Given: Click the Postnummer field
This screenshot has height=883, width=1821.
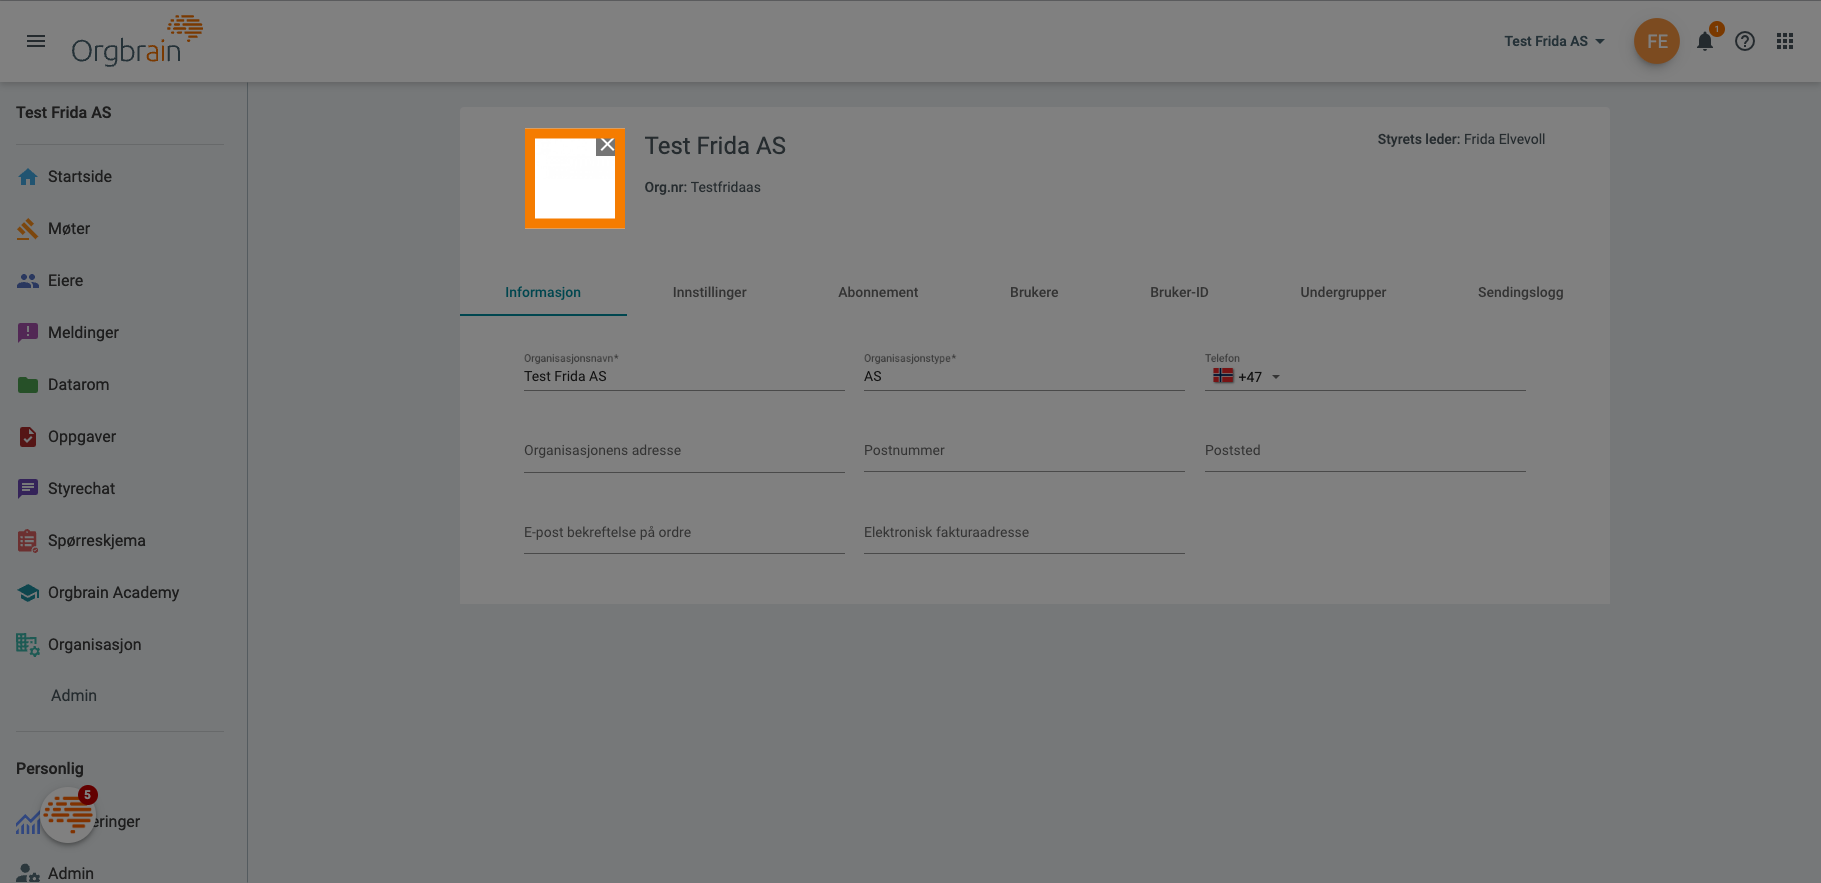Looking at the screenshot, I should pyautogui.click(x=1024, y=451).
